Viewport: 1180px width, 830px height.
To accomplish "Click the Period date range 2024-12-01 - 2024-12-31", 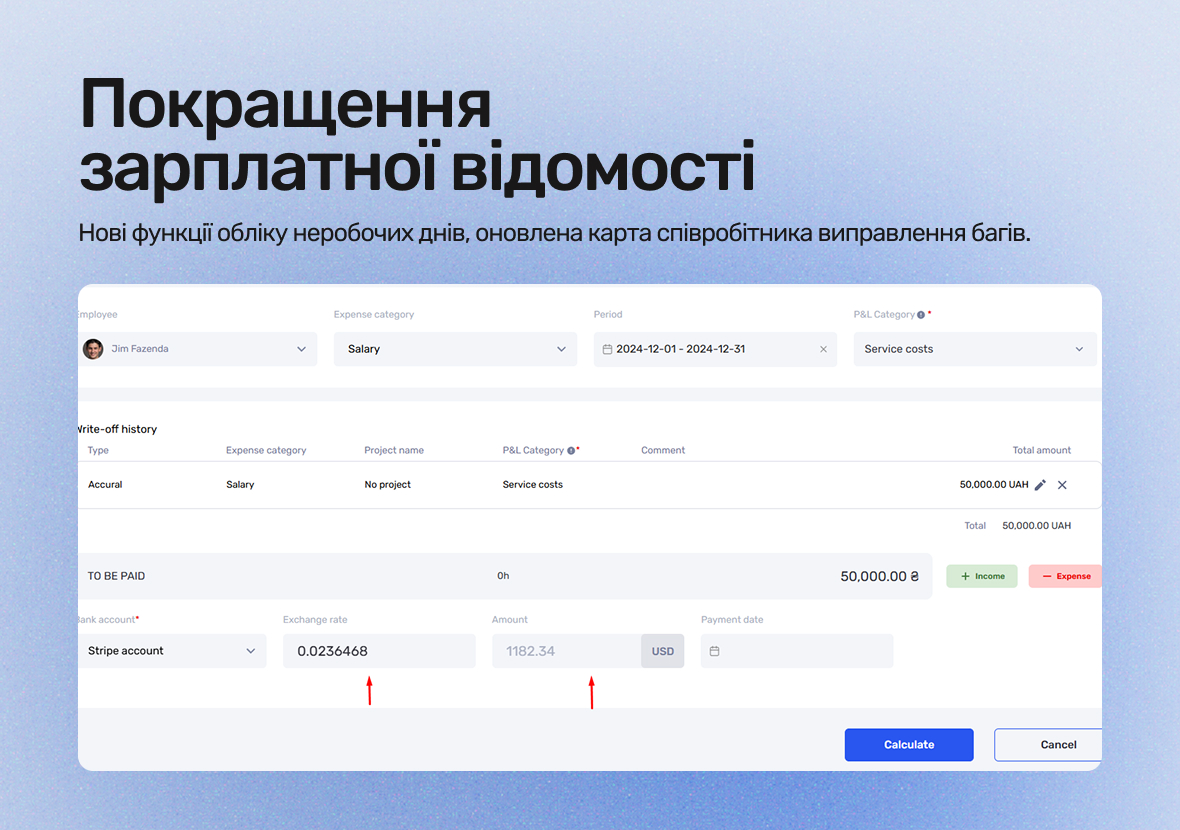I will [x=680, y=349].
